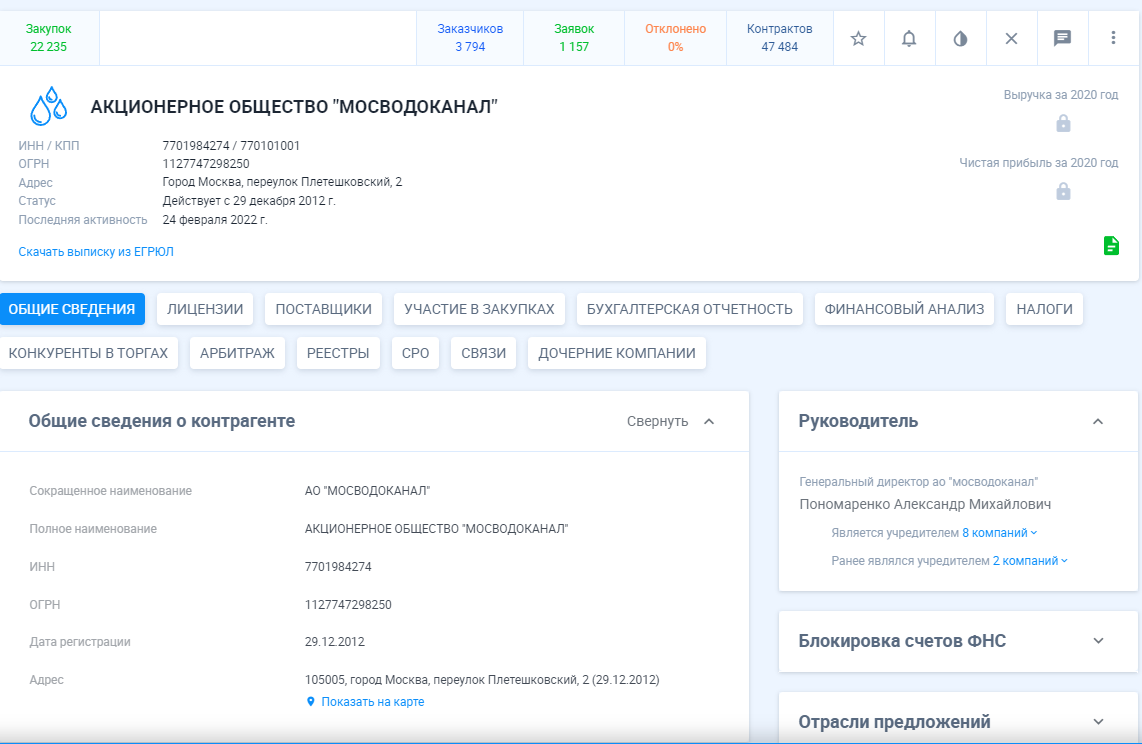The image size is (1142, 744).
Task: Open the comment message icon
Action: (1062, 38)
